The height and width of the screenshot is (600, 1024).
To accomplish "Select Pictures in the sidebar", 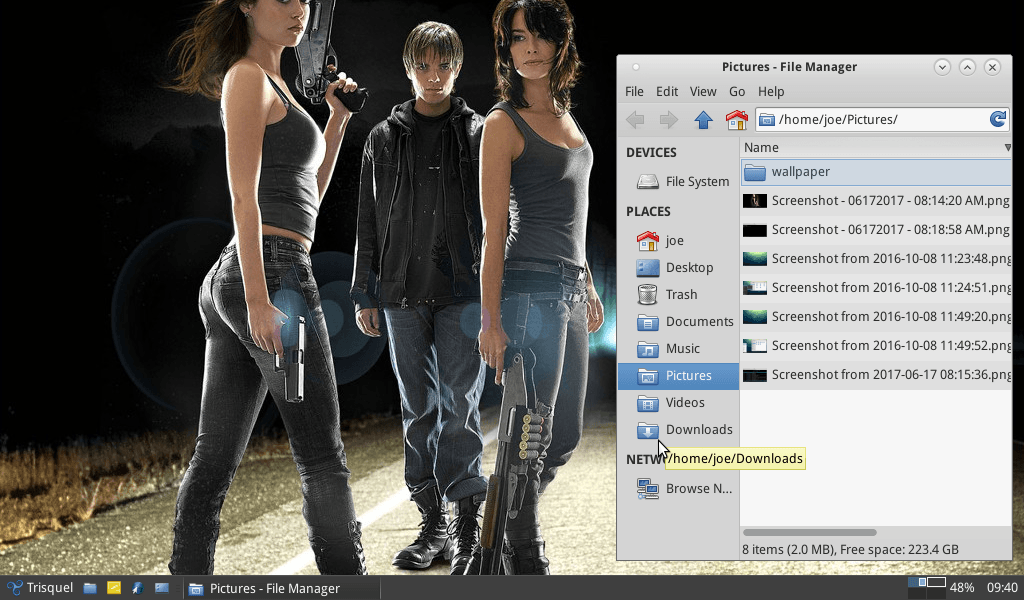I will click(x=679, y=375).
